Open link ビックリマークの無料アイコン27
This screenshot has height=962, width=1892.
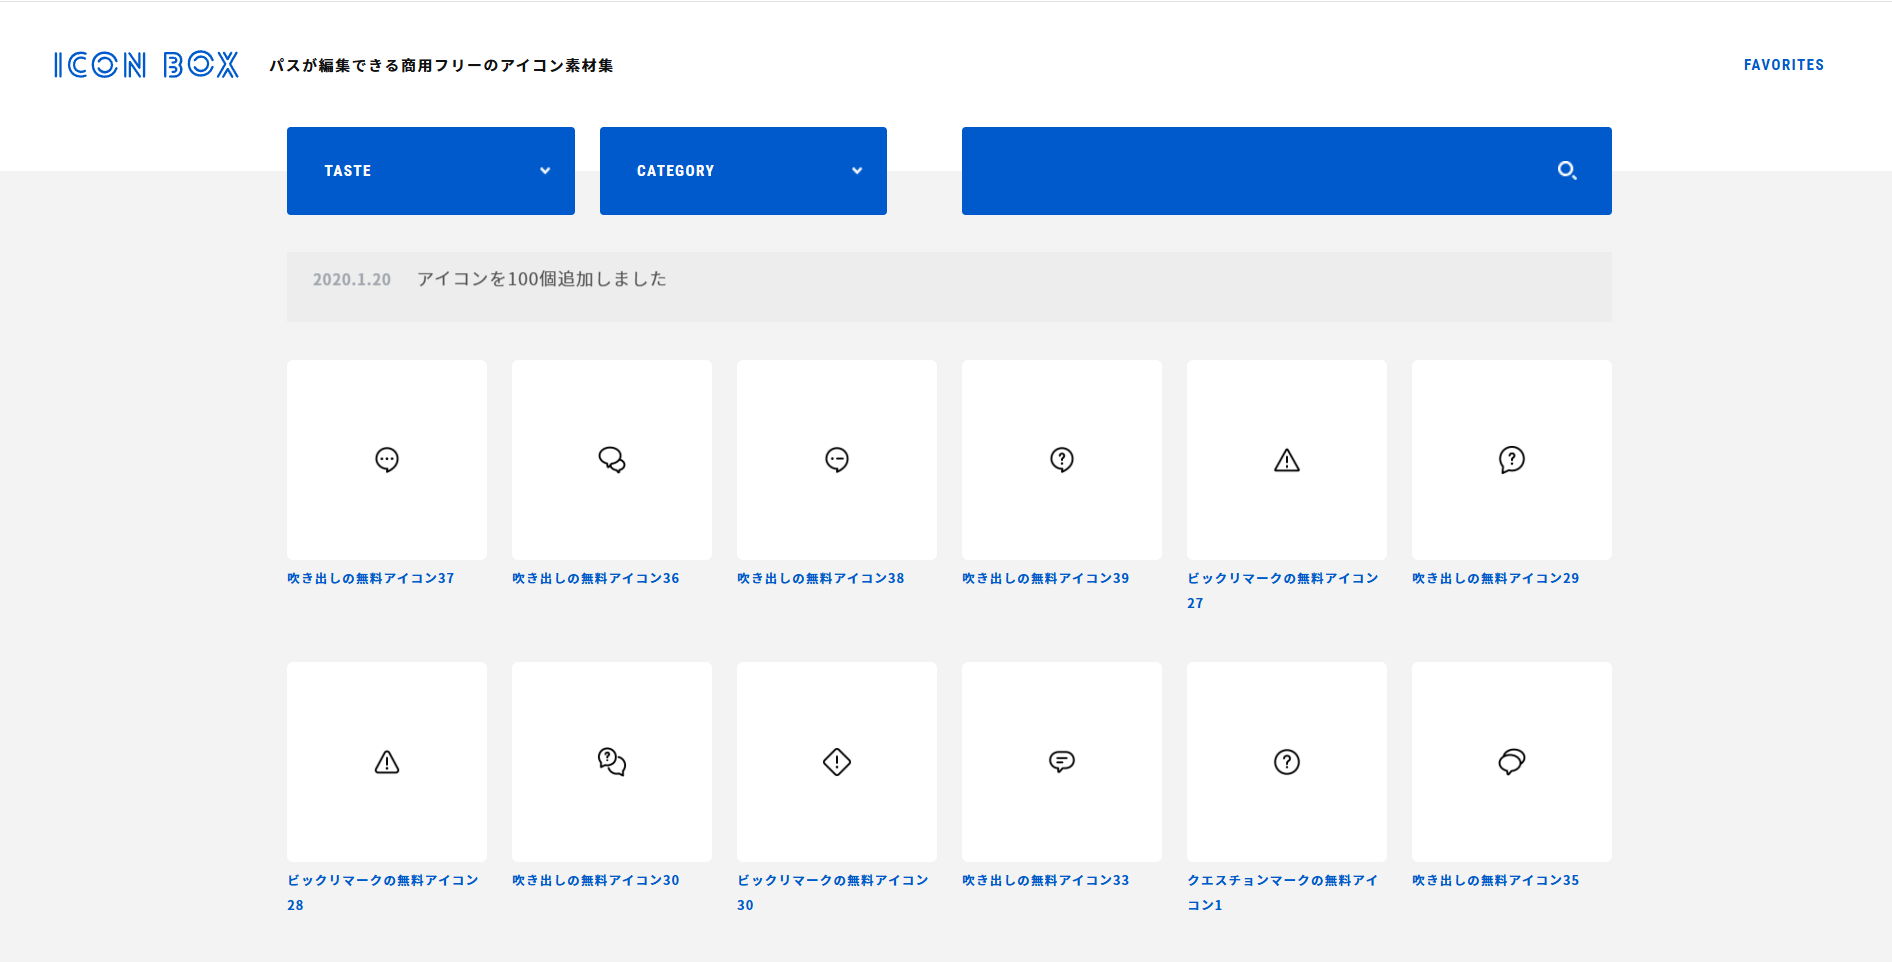pyautogui.click(x=1283, y=590)
